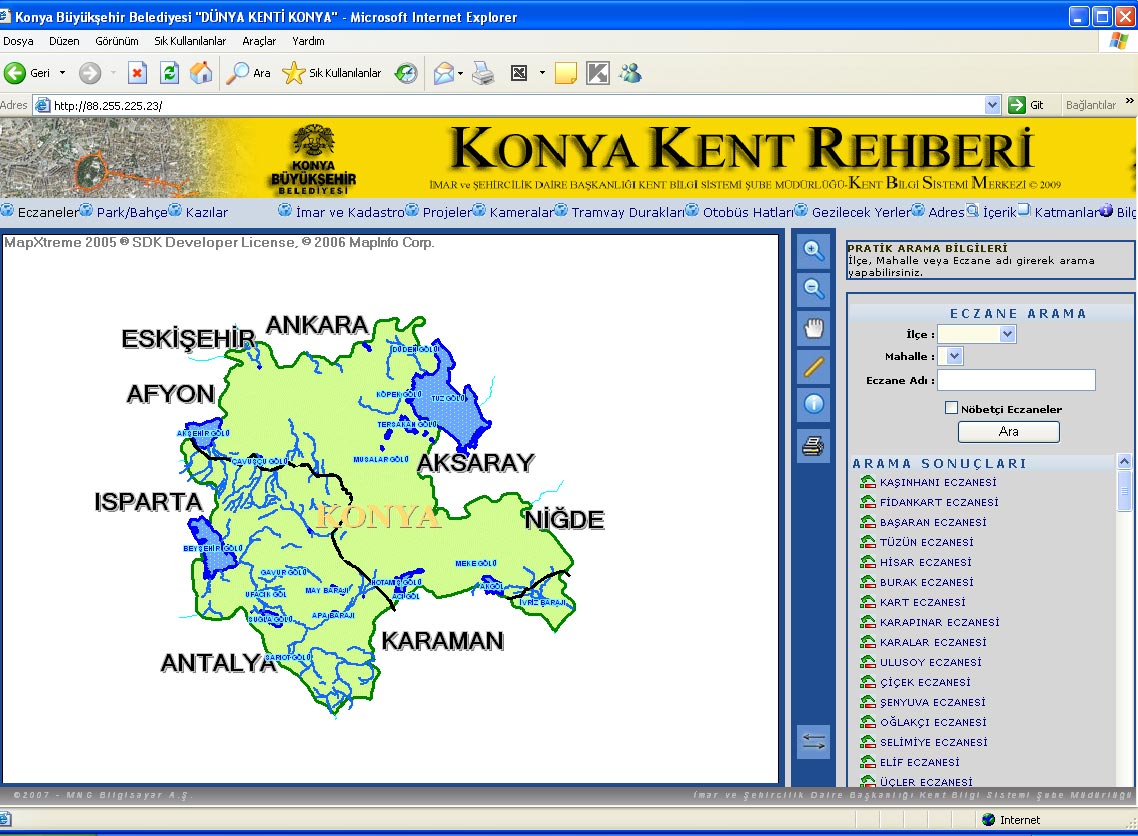The width and height of the screenshot is (1138, 836).
Task: Open the Görünüm menu
Action: [117, 41]
